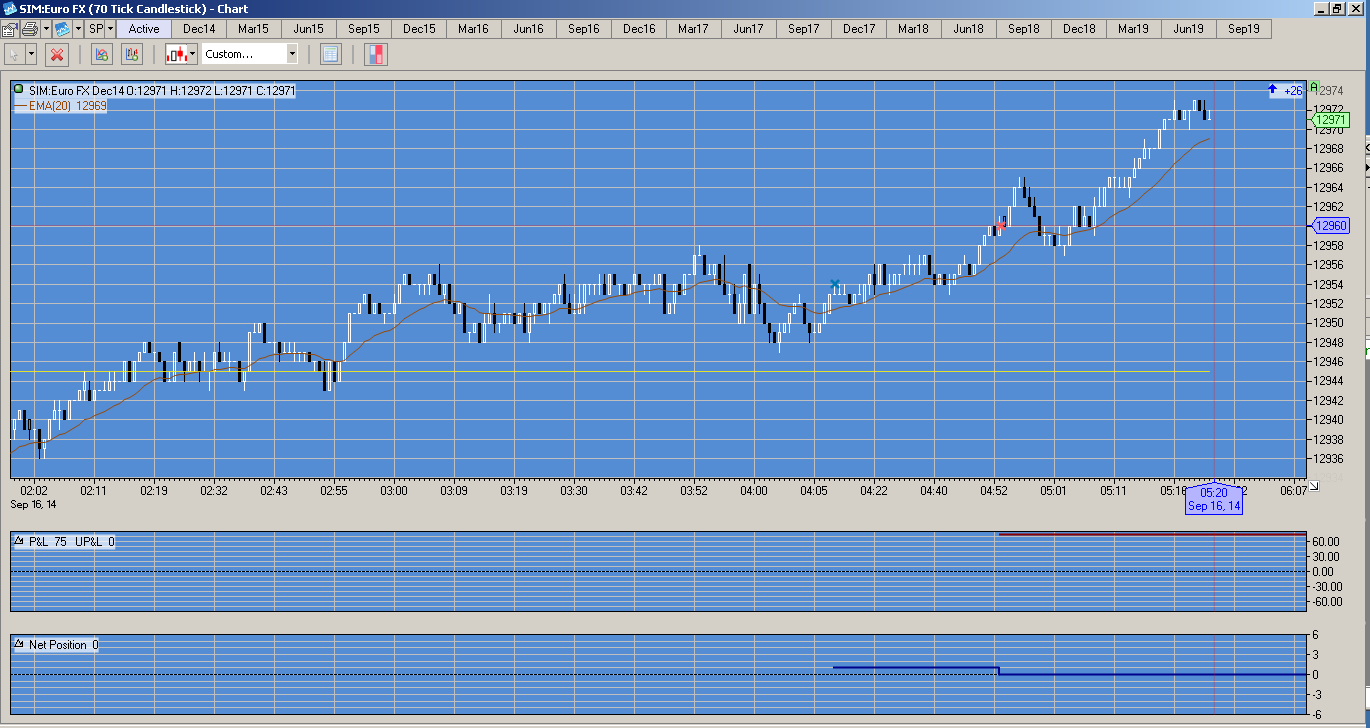Open the dropdown arrow beside the chart template icon
Image resolution: width=1370 pixels, height=728 pixels.
[x=78, y=28]
